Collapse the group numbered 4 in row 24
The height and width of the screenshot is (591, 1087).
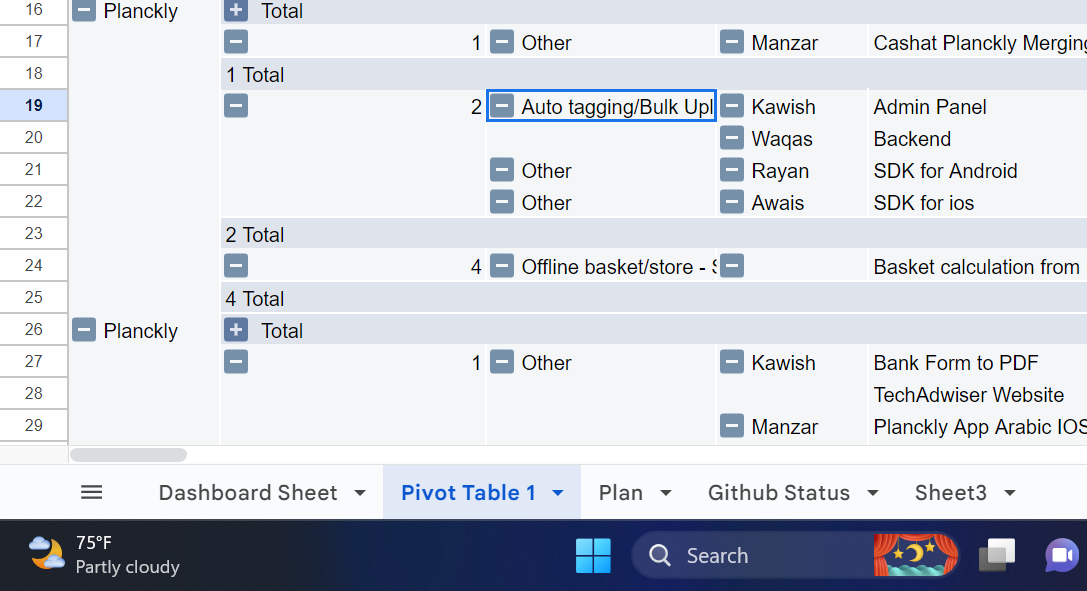point(236,265)
